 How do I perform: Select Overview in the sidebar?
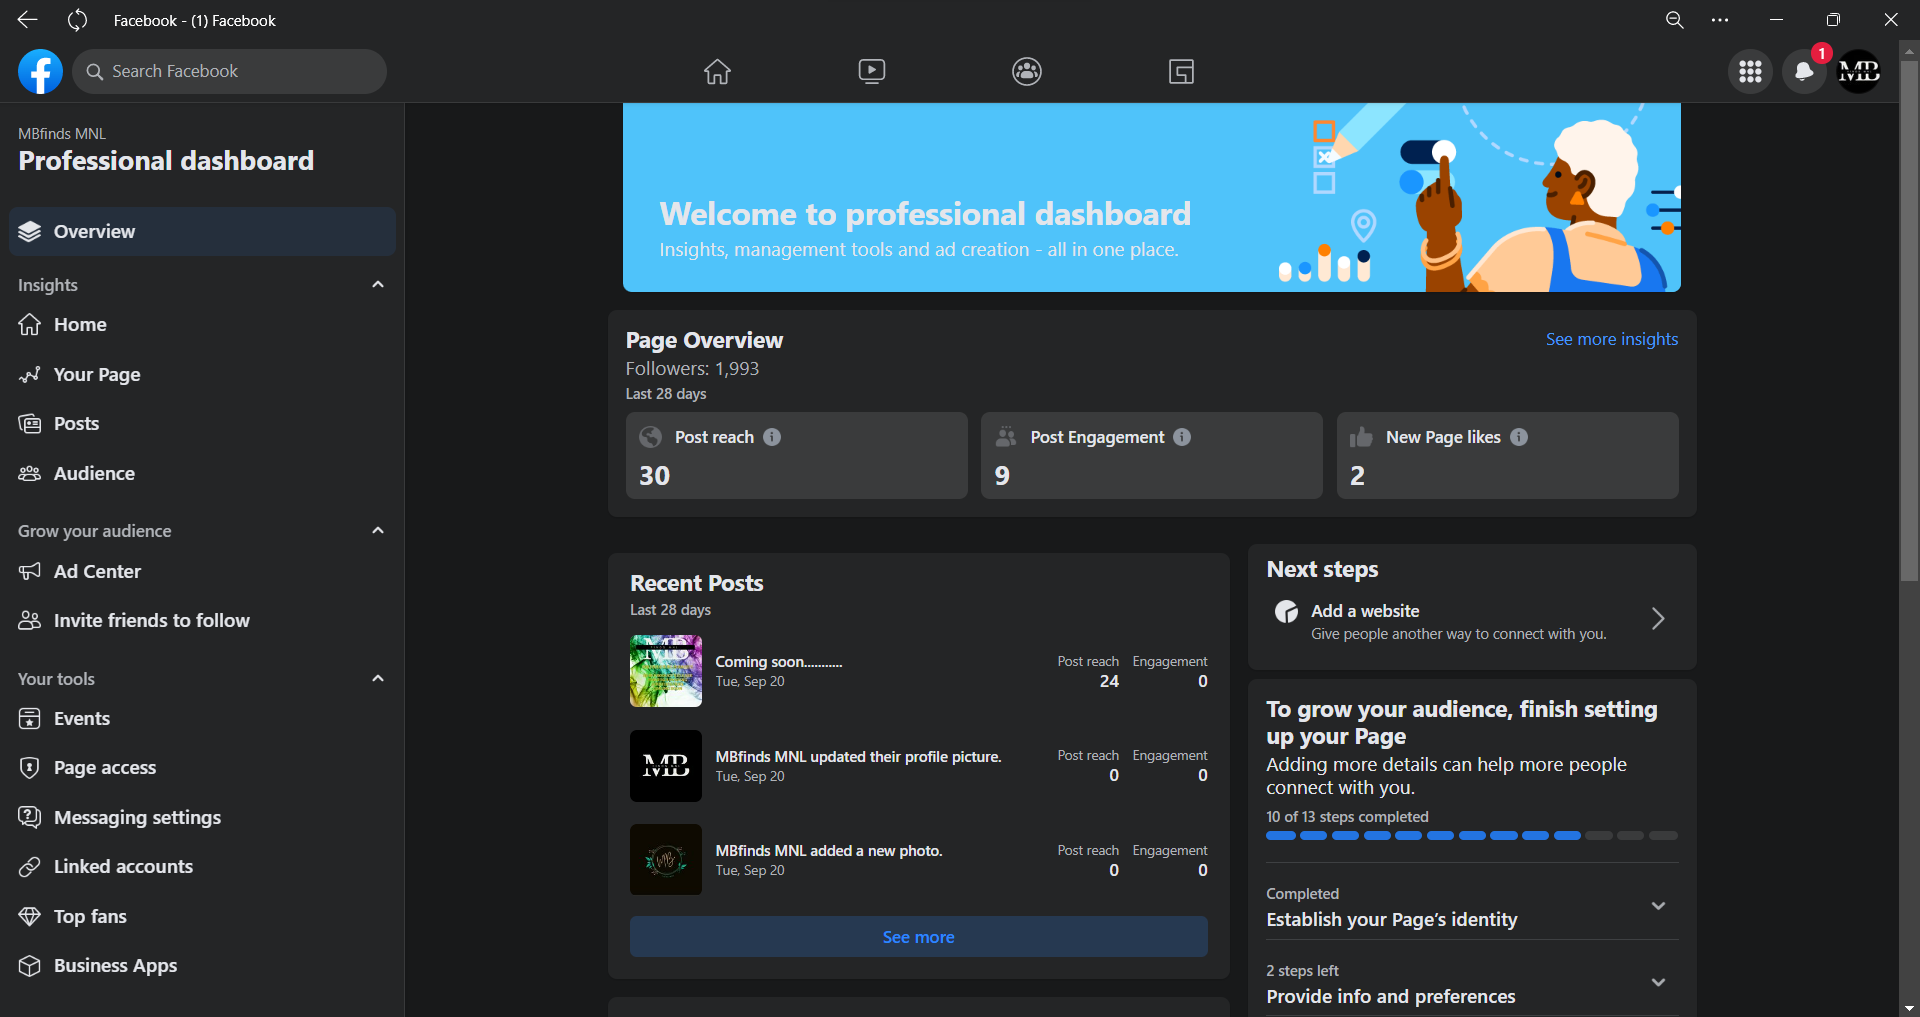[x=202, y=232]
